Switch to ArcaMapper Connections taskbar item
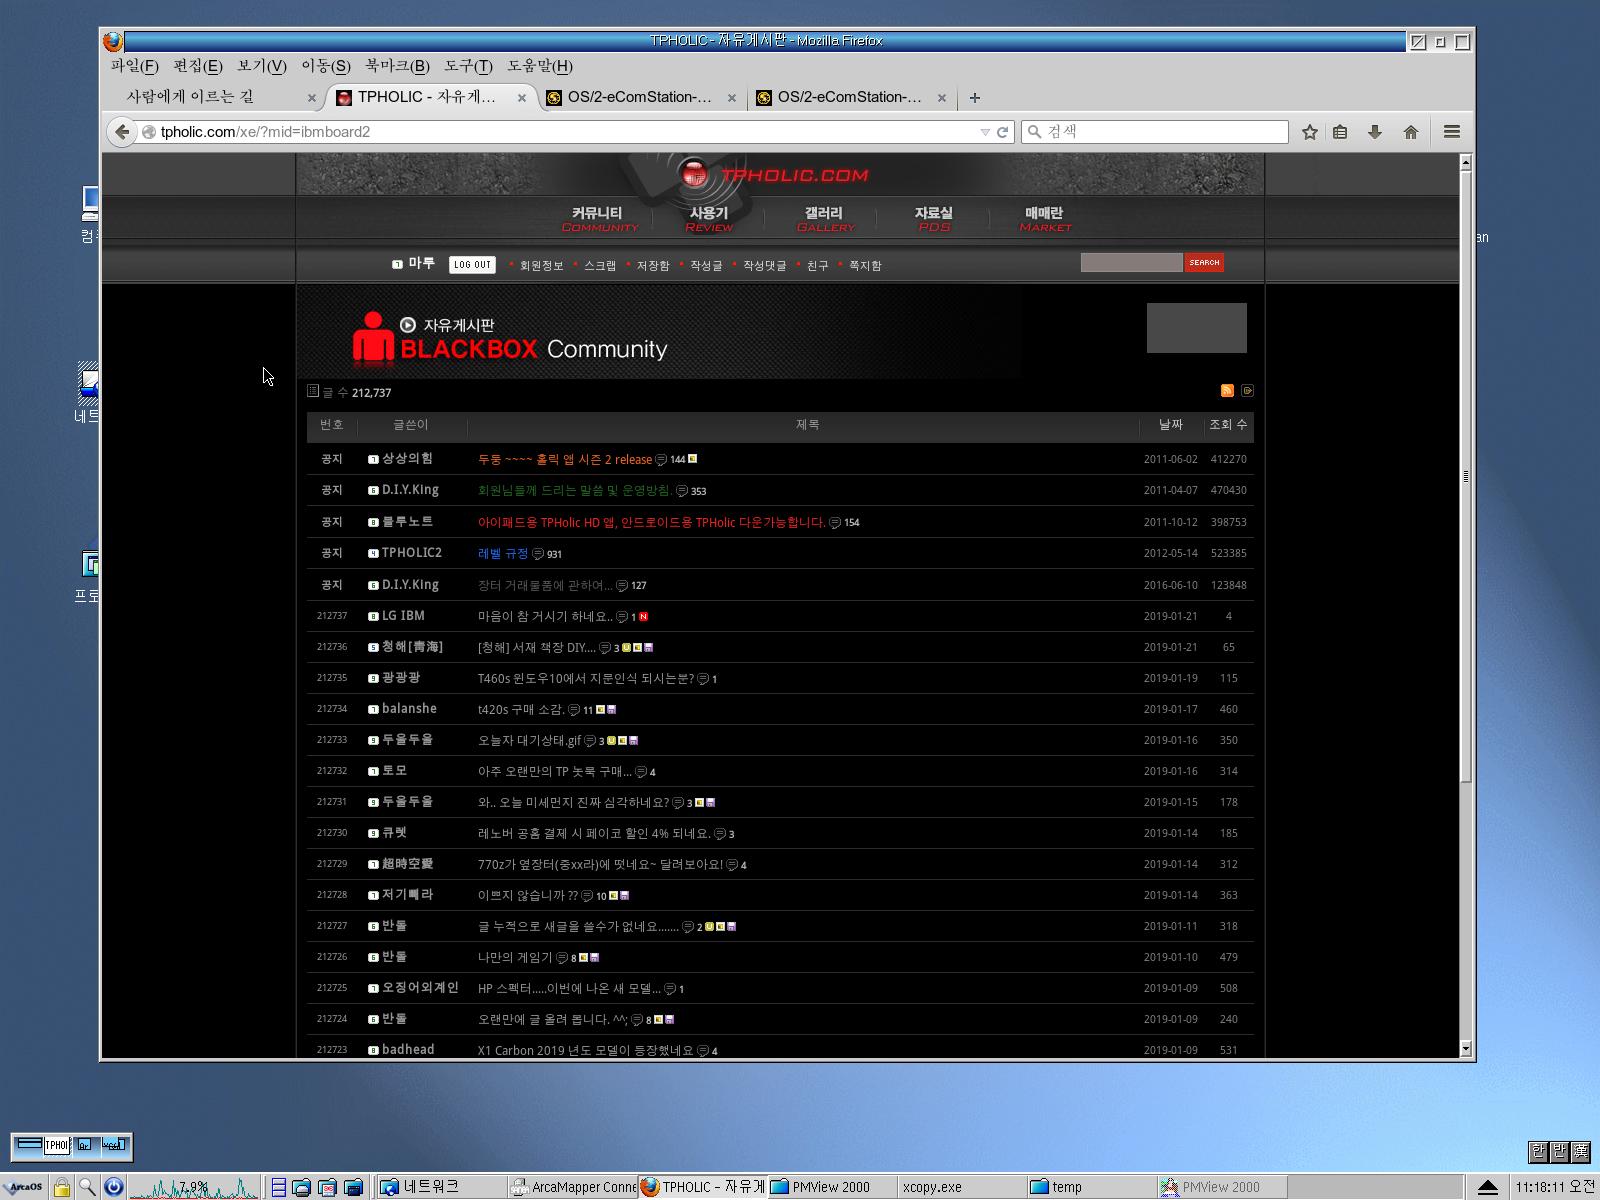 pyautogui.click(x=571, y=1187)
